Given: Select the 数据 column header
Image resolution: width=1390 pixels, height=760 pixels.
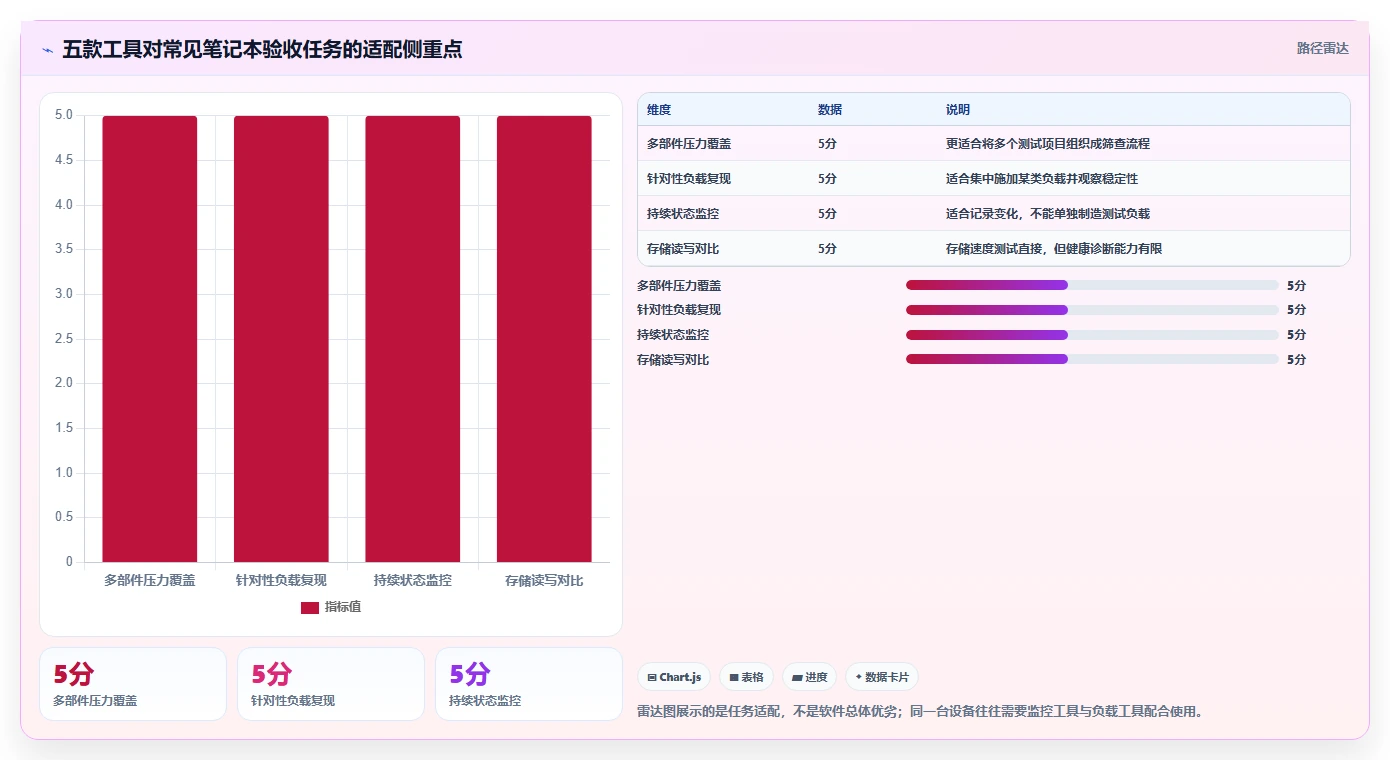Looking at the screenshot, I should pos(830,109).
